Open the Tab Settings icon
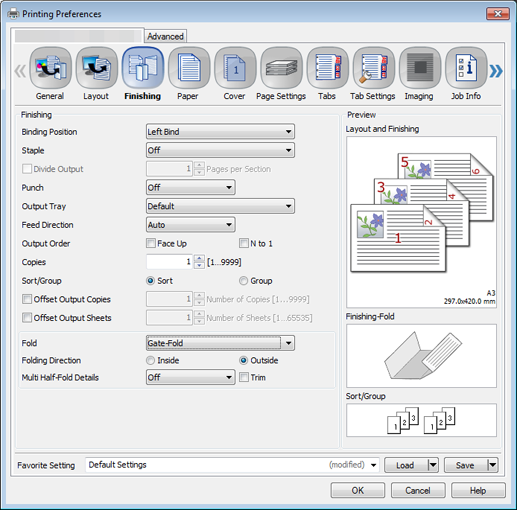The height and width of the screenshot is (510, 517). (x=374, y=68)
